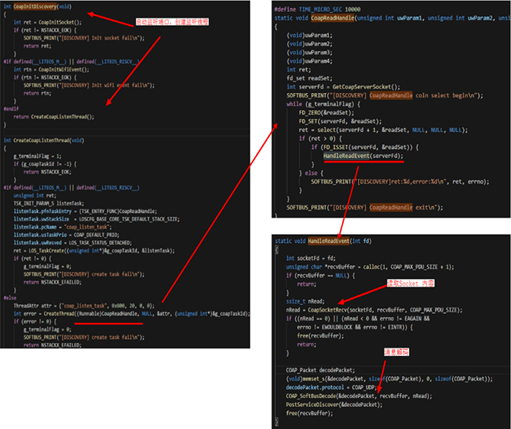Select the line 'int ret = CoapInitSocket();'
The height and width of the screenshot is (429, 511).
tap(47, 22)
